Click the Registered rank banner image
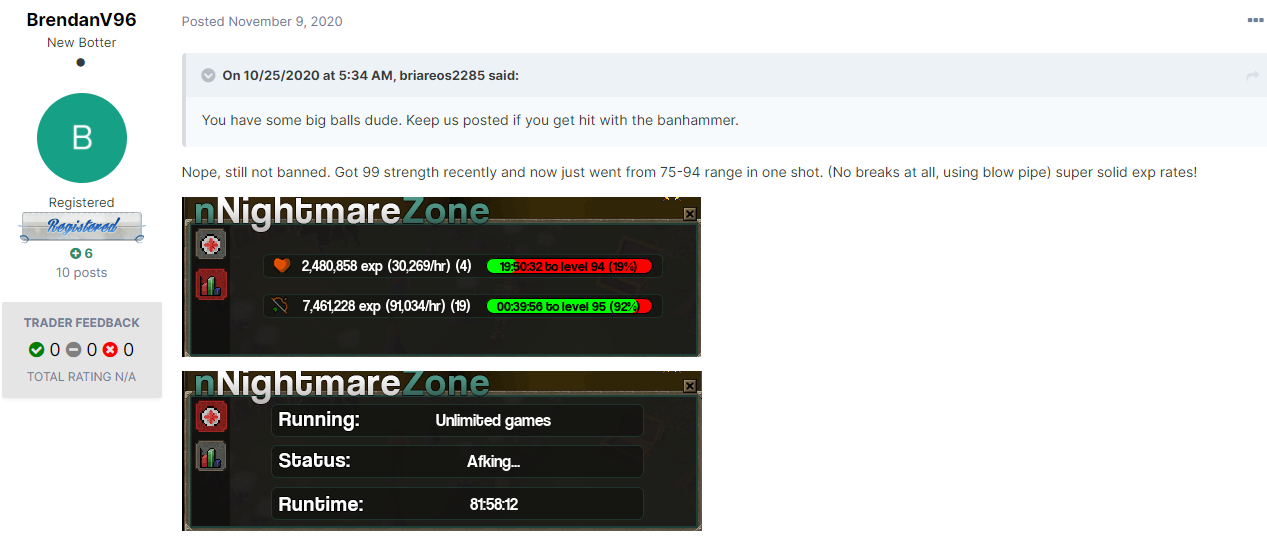 click(x=82, y=227)
